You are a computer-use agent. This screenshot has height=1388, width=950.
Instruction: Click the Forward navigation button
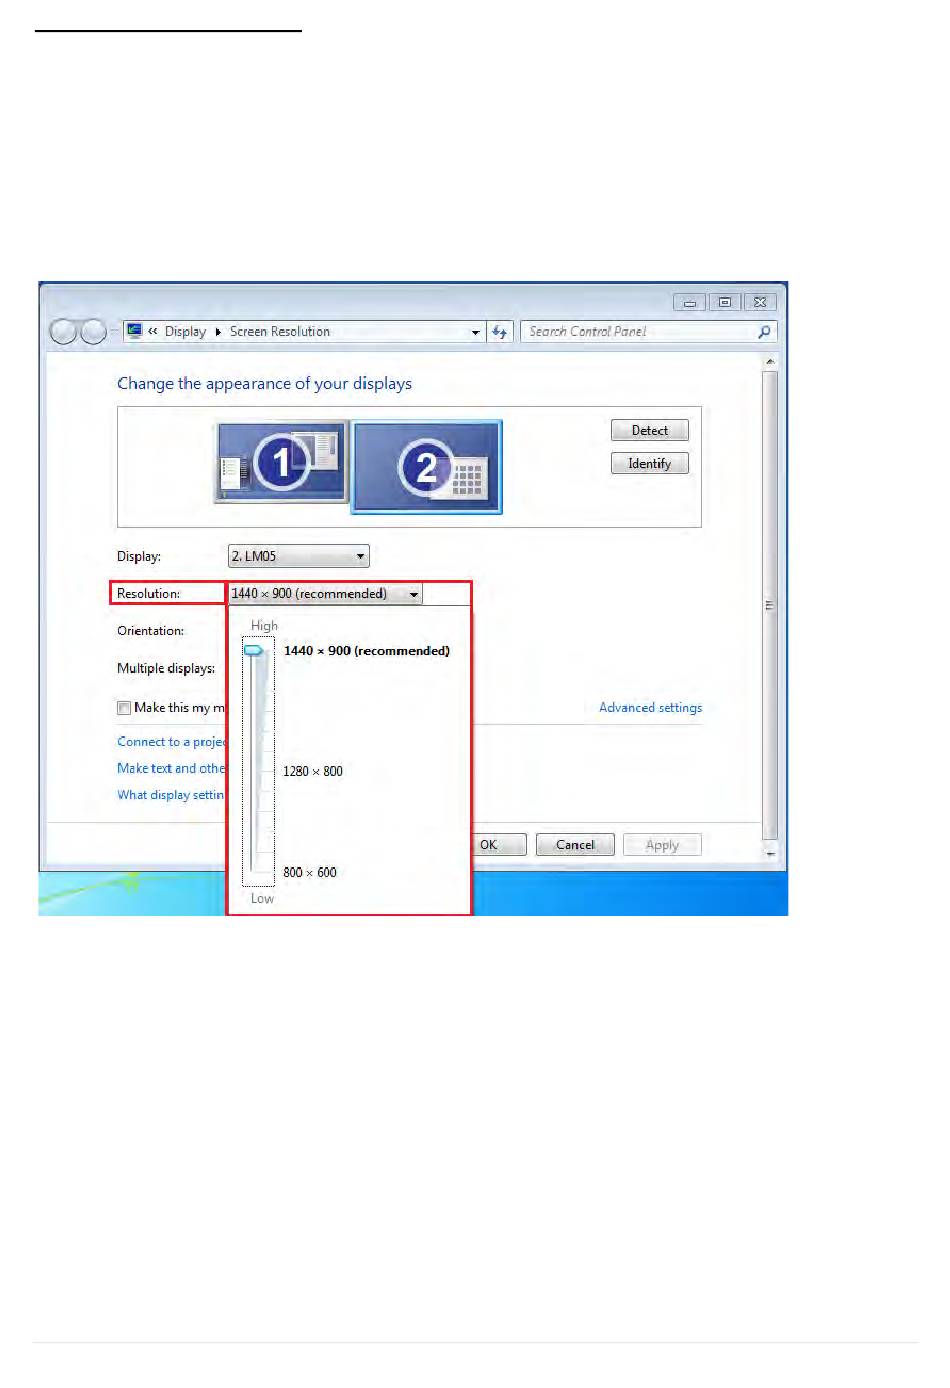click(93, 331)
